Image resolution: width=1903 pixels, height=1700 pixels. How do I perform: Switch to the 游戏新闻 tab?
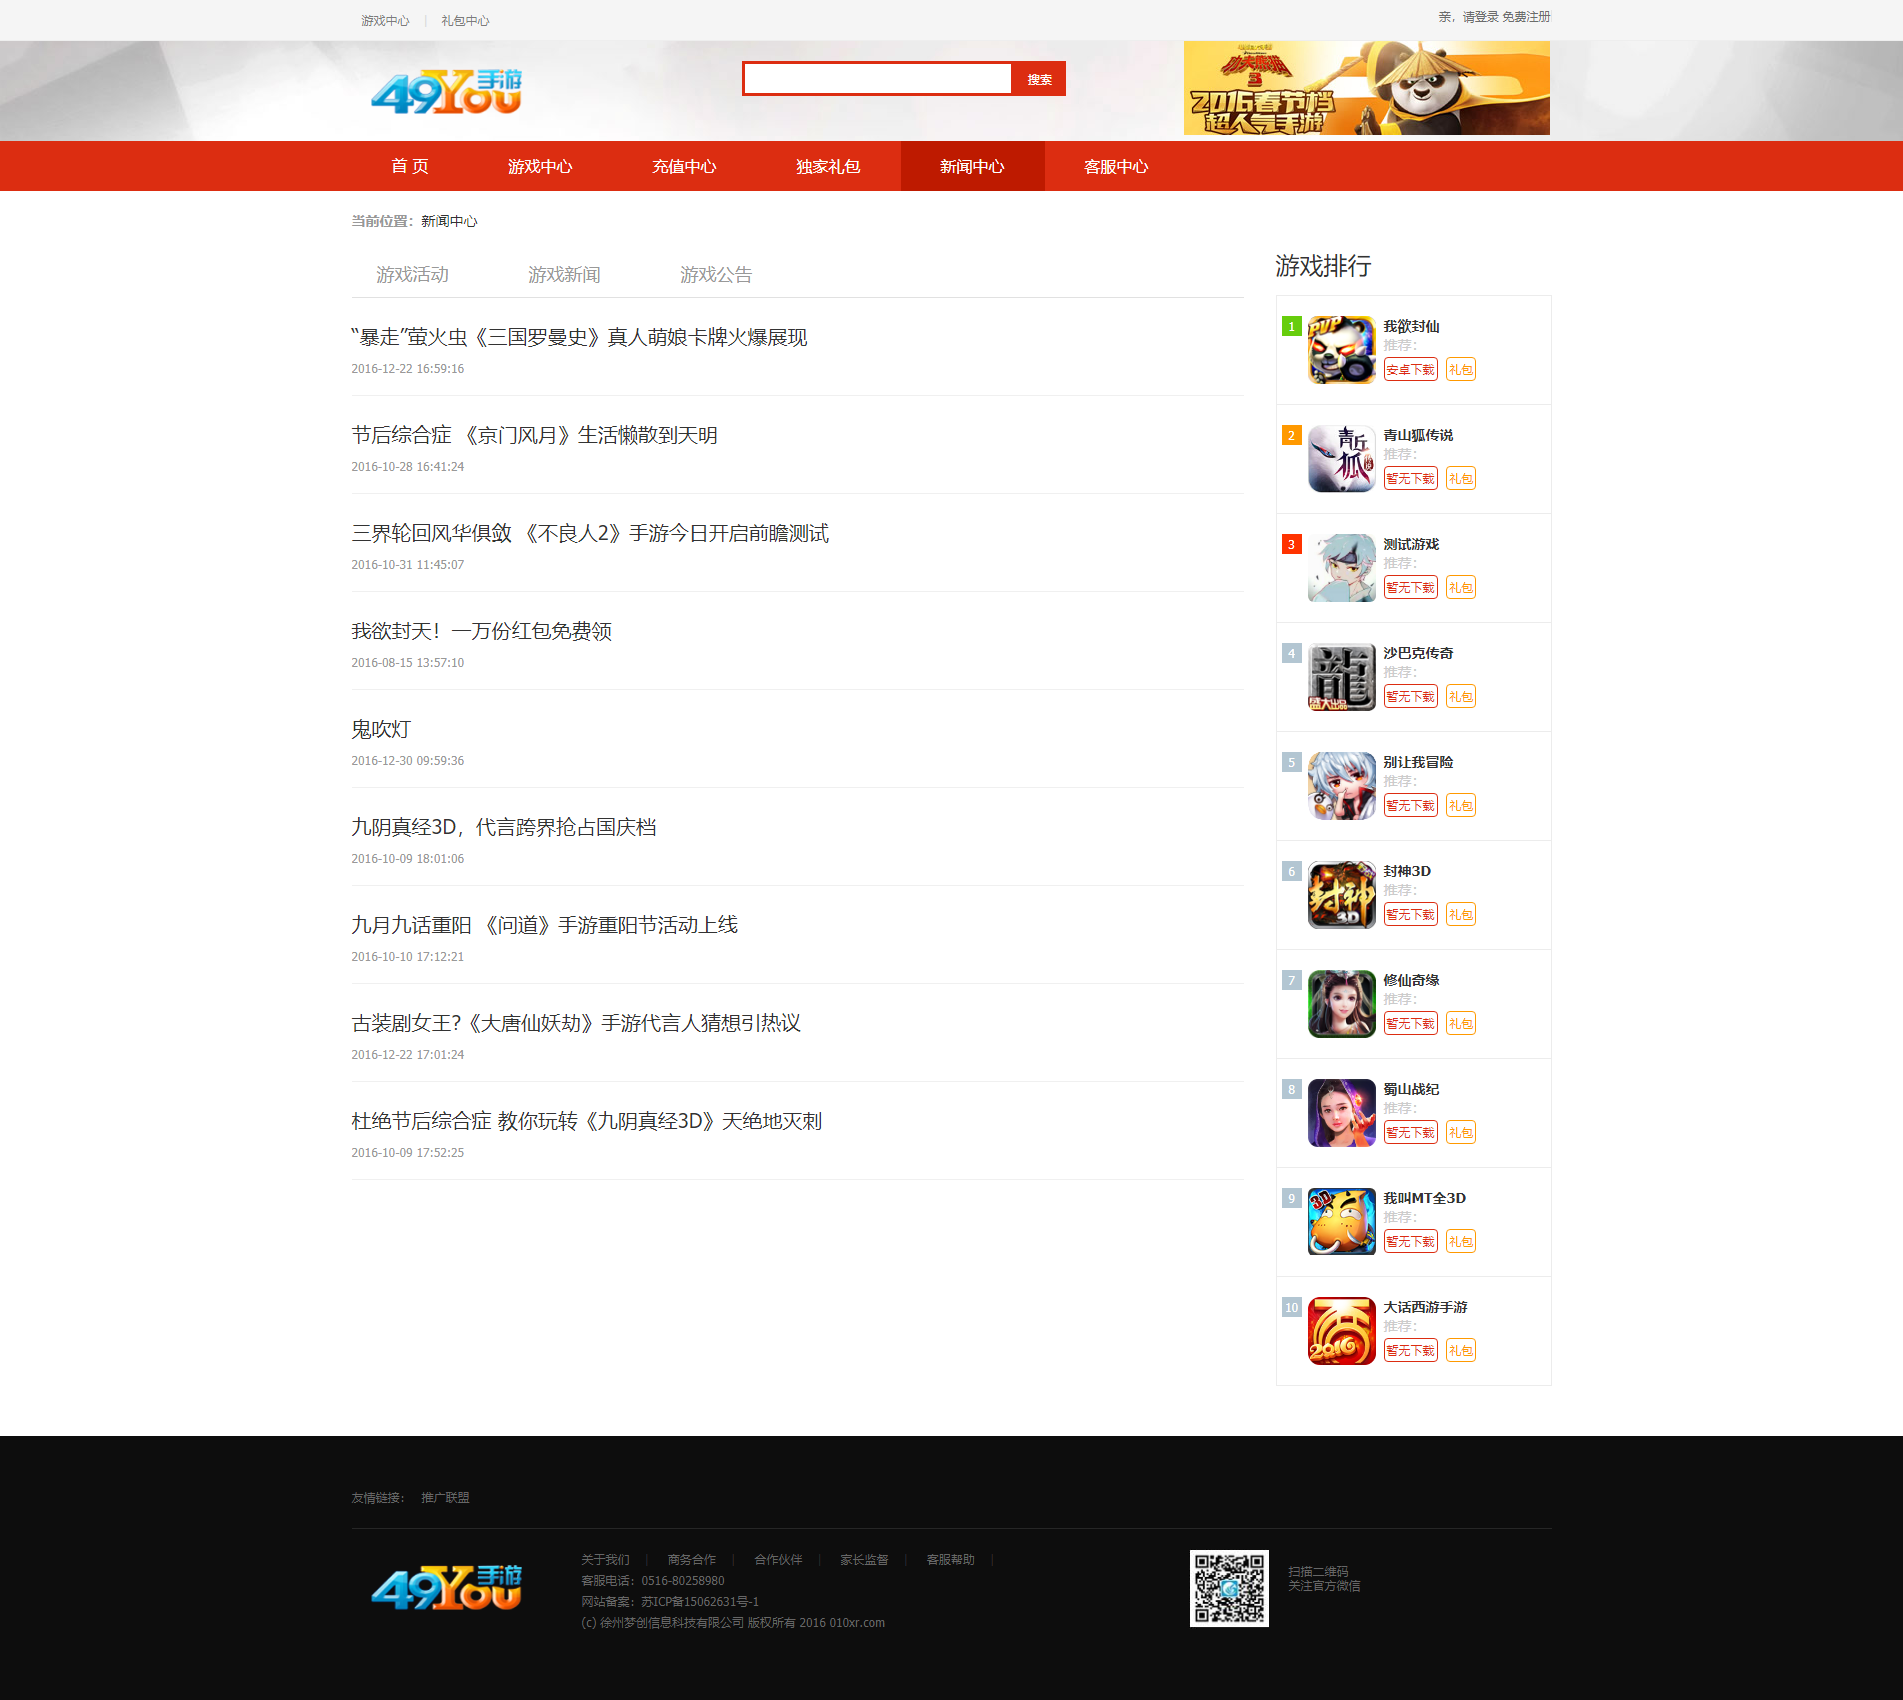click(x=564, y=275)
